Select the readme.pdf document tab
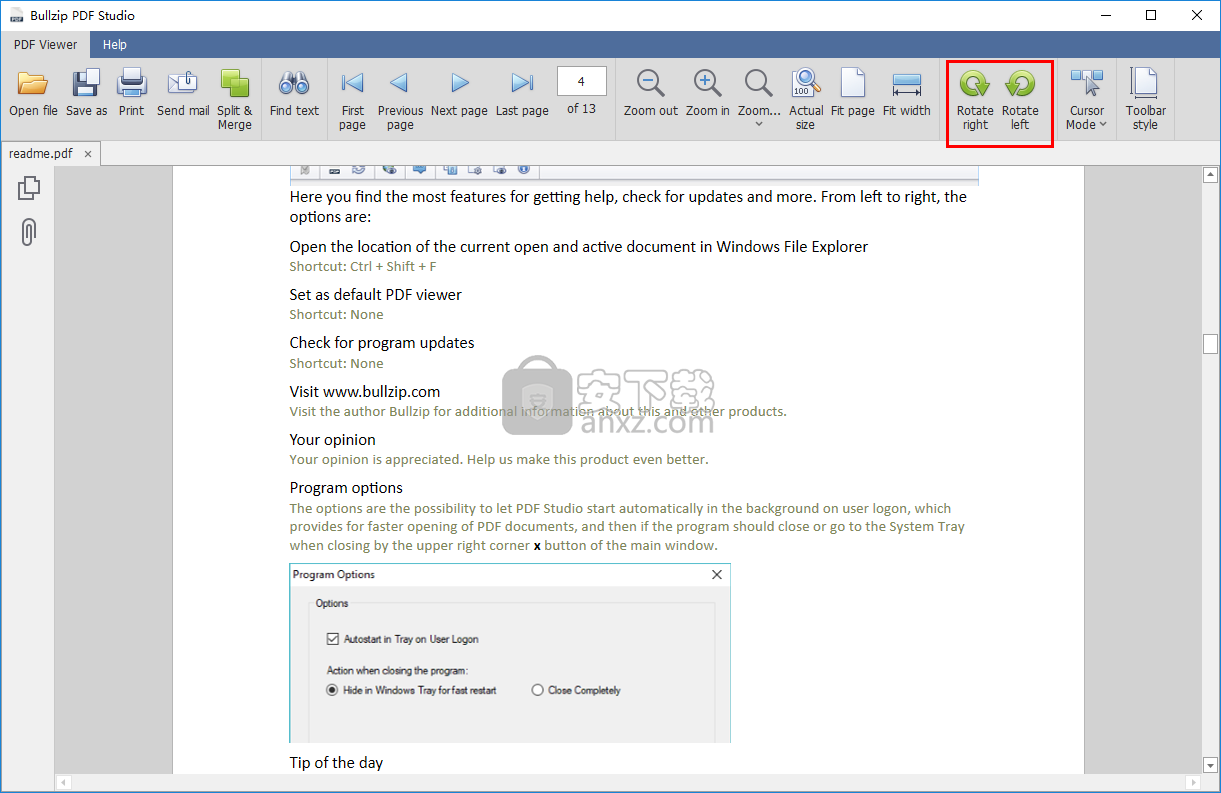This screenshot has height=793, width=1221. (x=41, y=154)
